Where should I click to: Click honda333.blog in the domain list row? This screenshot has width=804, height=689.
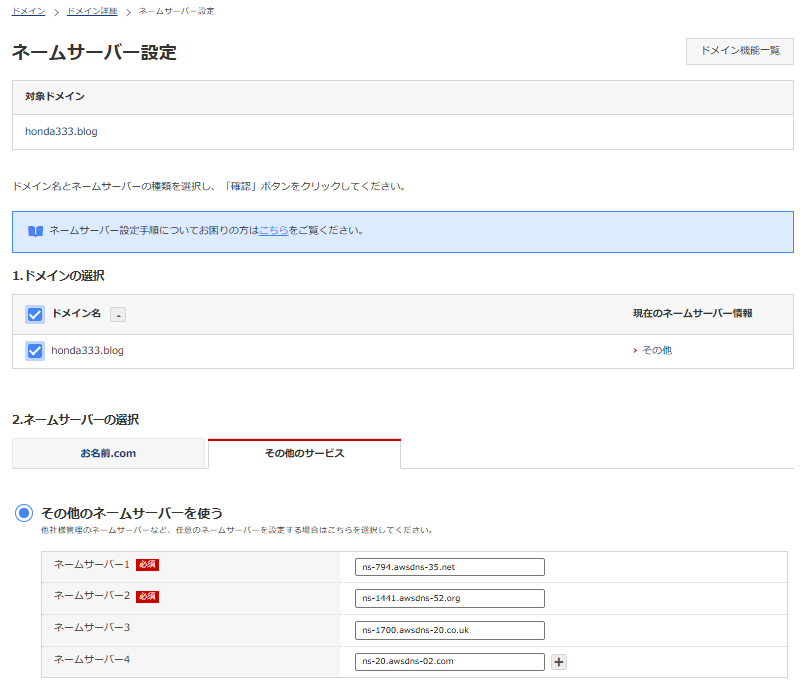coord(88,351)
